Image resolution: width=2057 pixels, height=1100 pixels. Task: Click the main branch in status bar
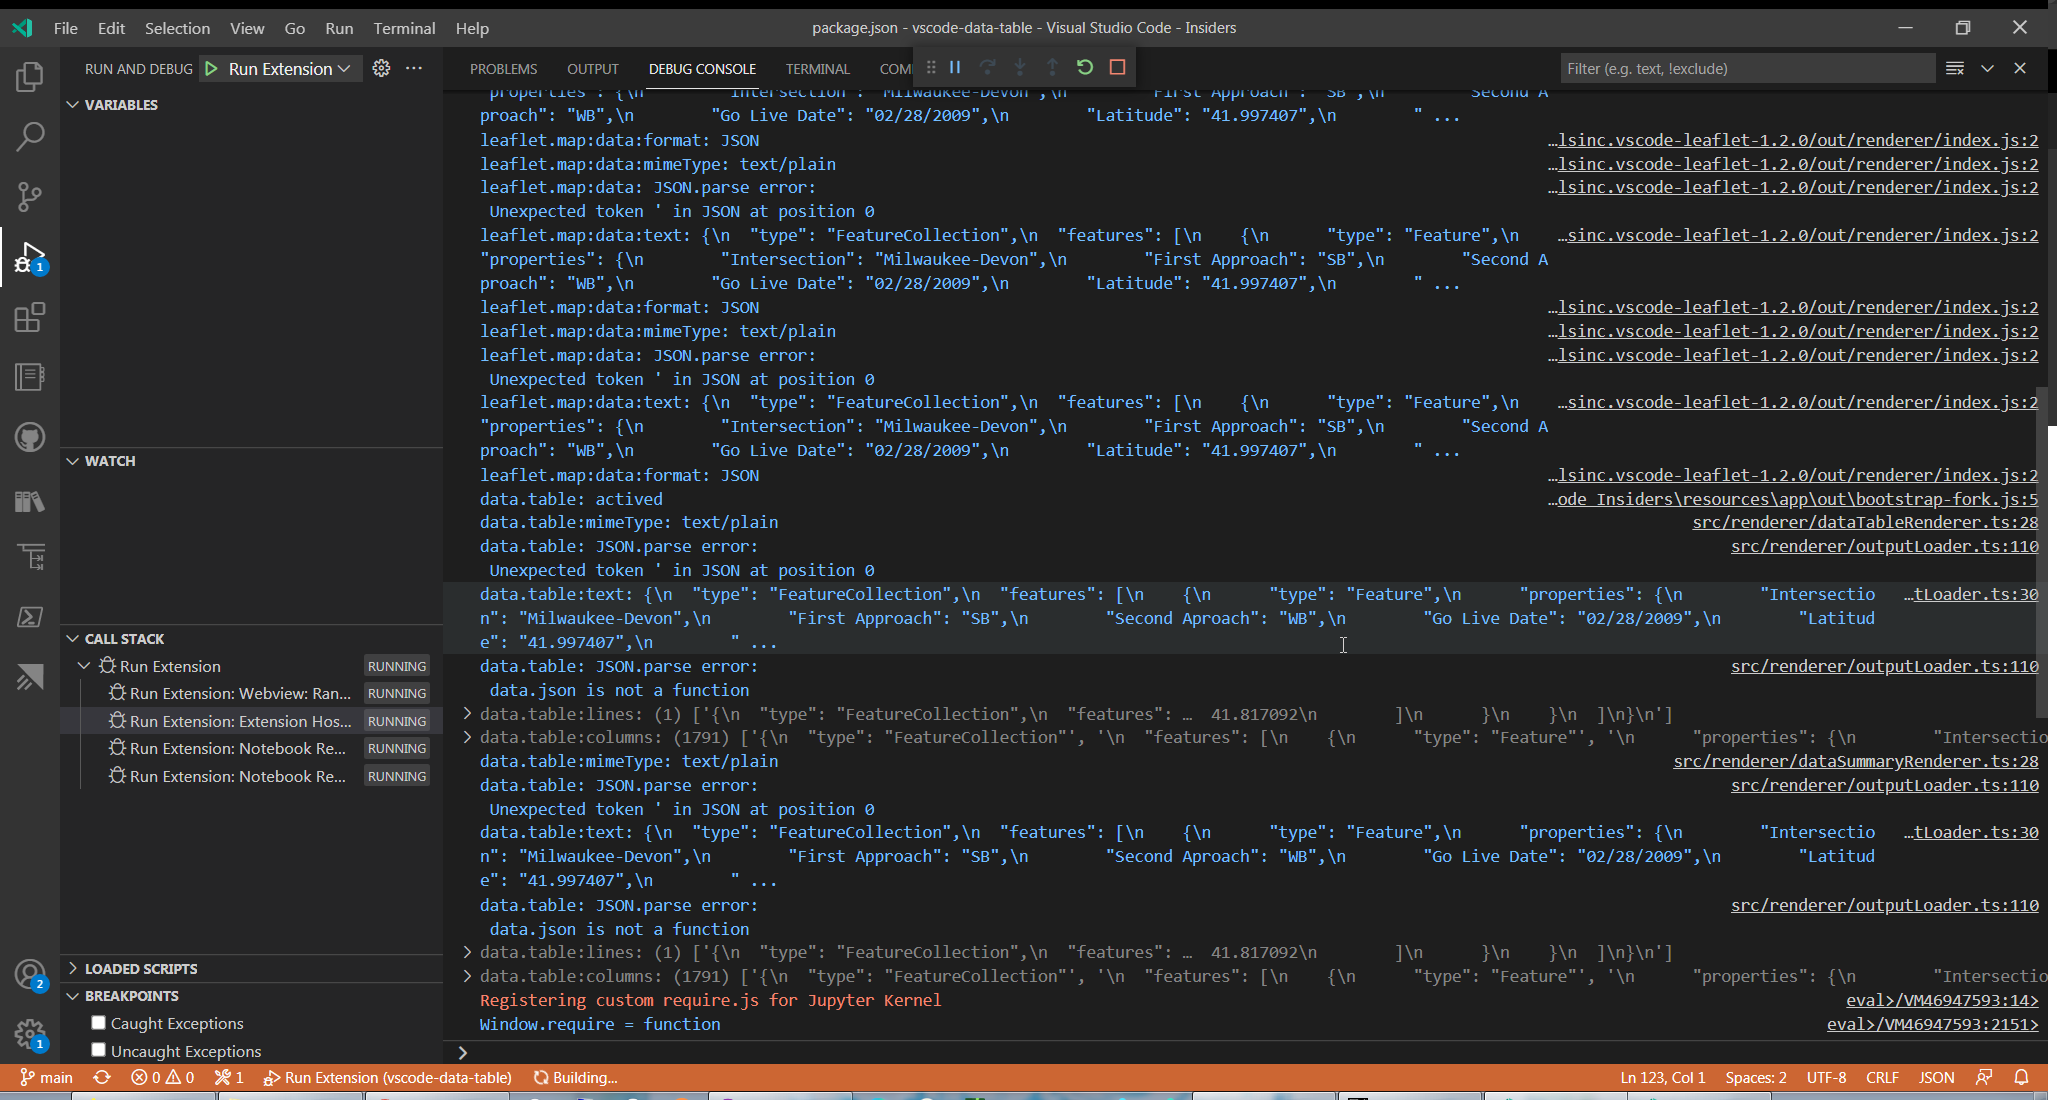pyautogui.click(x=47, y=1077)
